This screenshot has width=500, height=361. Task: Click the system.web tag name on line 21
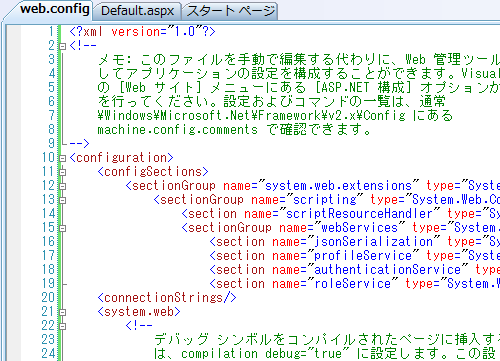(x=139, y=311)
